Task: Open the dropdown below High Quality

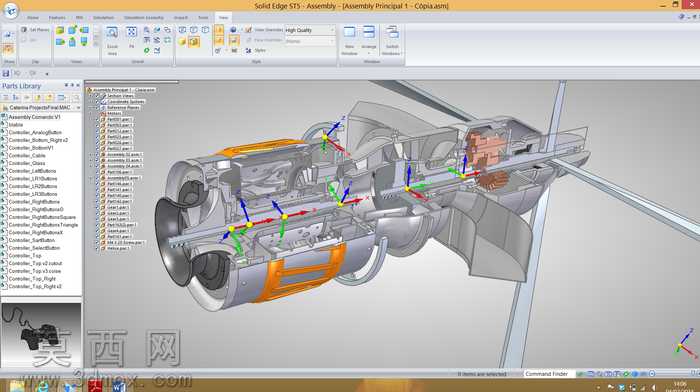Action: pos(332,41)
